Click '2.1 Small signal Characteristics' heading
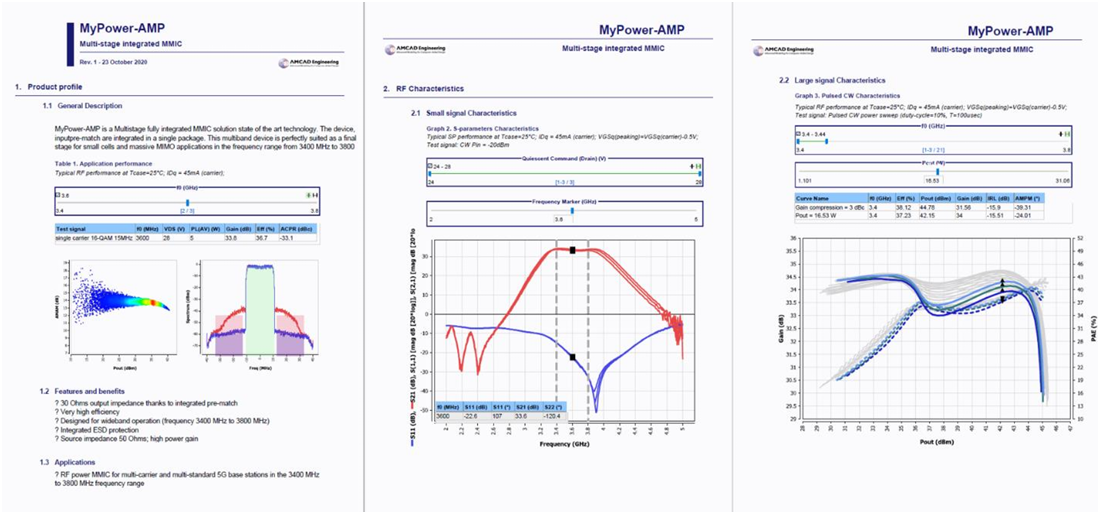Screen dimensions: 1098x512 click(x=464, y=113)
